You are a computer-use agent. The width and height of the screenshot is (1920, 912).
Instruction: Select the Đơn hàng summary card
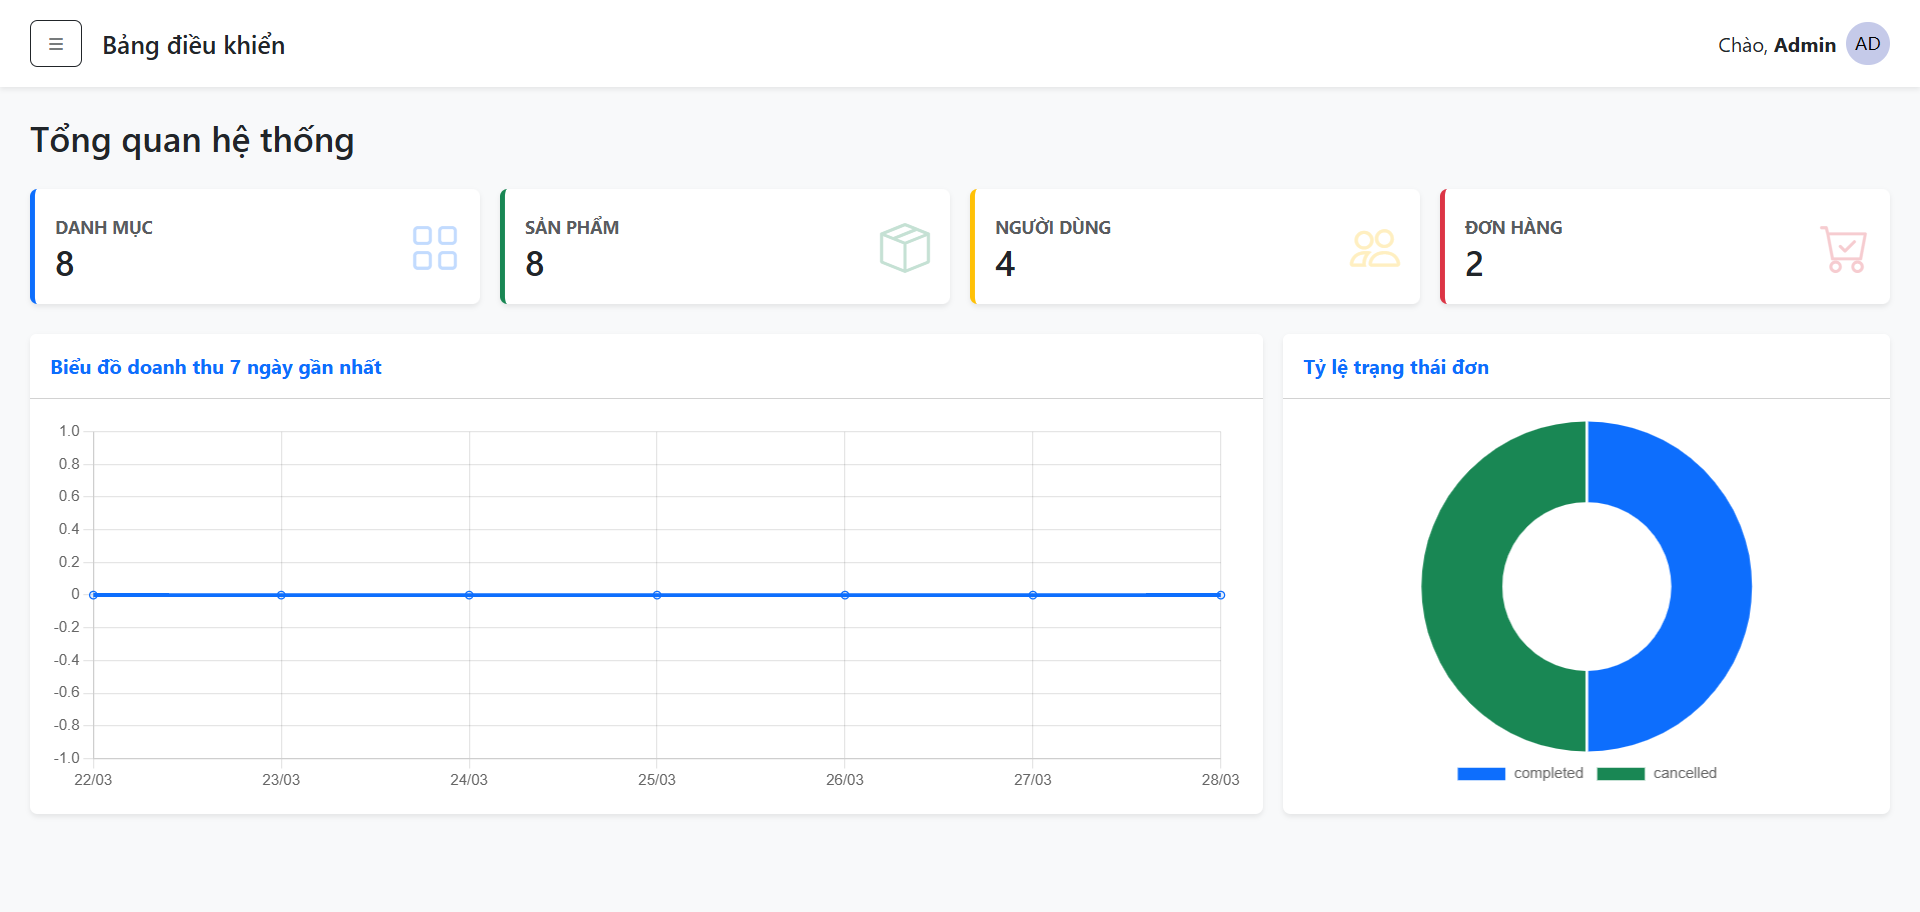(1665, 247)
